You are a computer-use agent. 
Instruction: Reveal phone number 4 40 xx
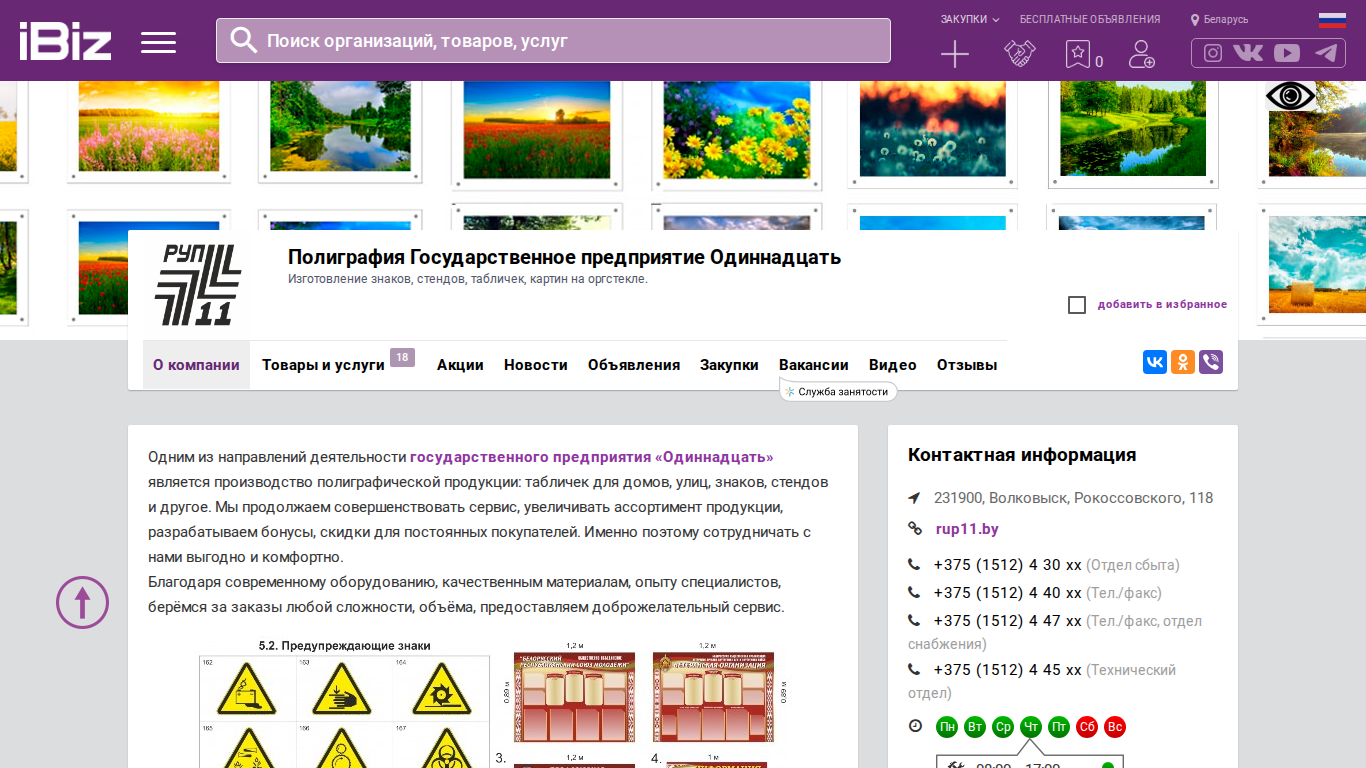pos(1008,593)
